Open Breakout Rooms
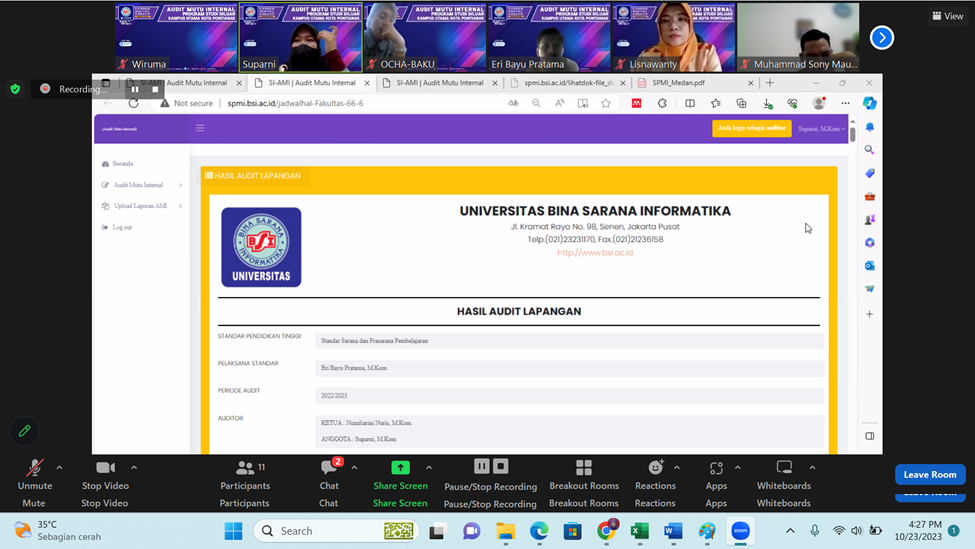 coord(584,476)
